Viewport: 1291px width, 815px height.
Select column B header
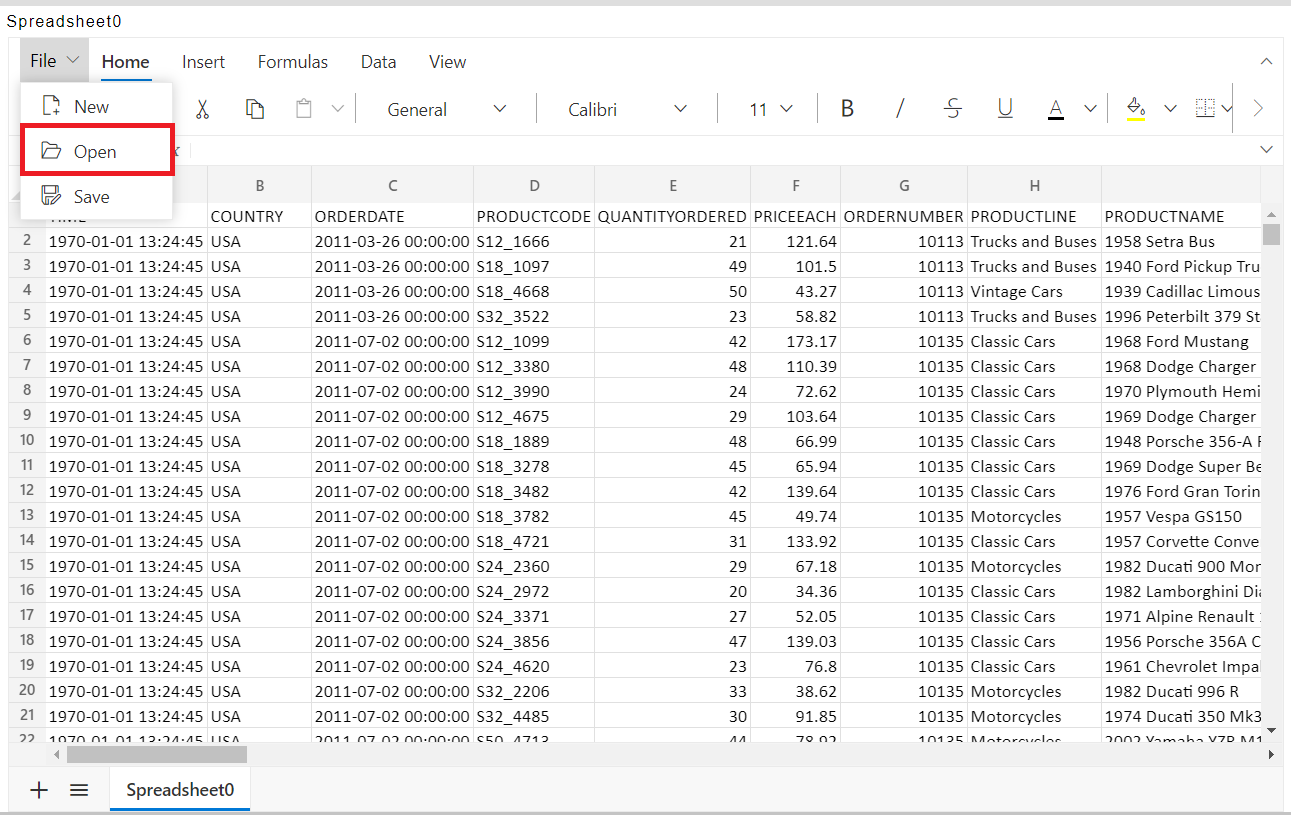pos(260,185)
